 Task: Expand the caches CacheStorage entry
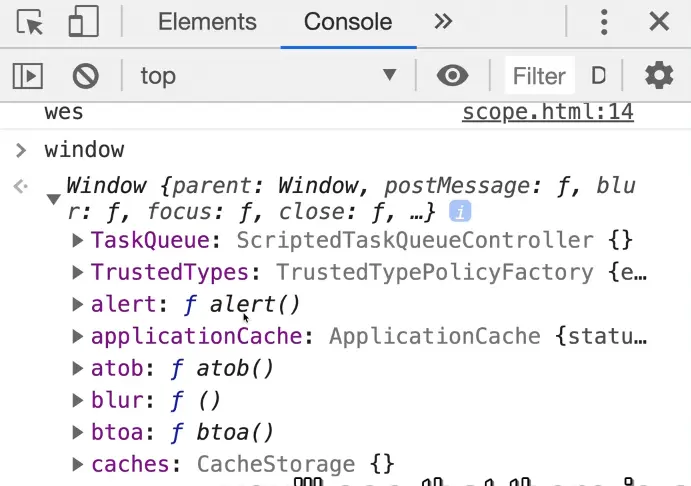[78, 465]
